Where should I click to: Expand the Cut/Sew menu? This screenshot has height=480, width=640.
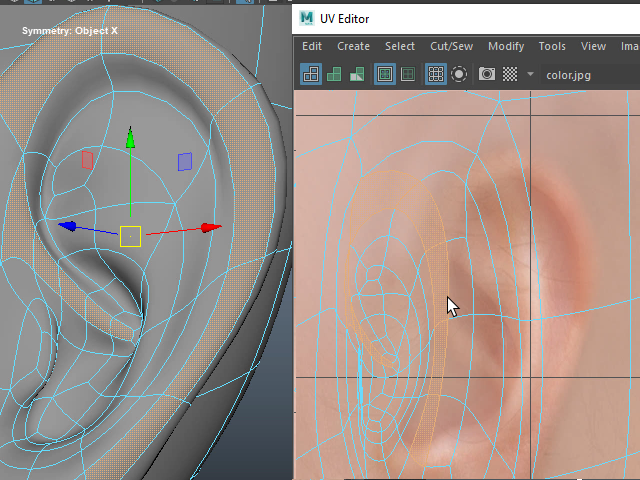tap(451, 46)
